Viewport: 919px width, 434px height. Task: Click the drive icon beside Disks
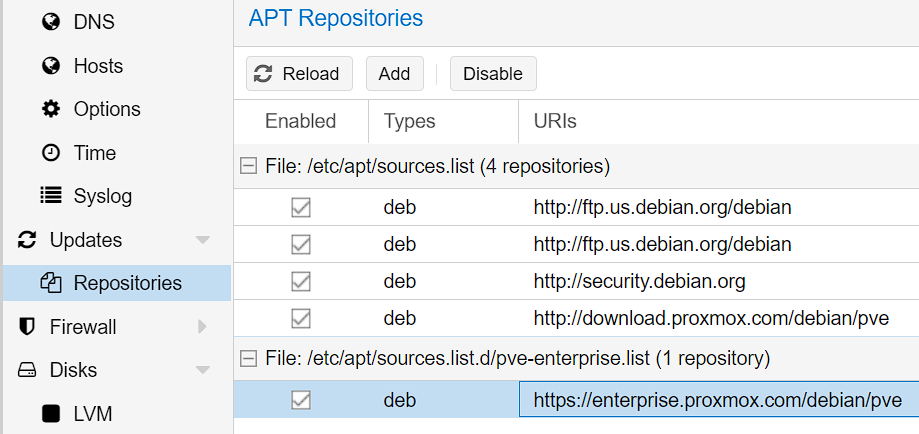(x=27, y=370)
